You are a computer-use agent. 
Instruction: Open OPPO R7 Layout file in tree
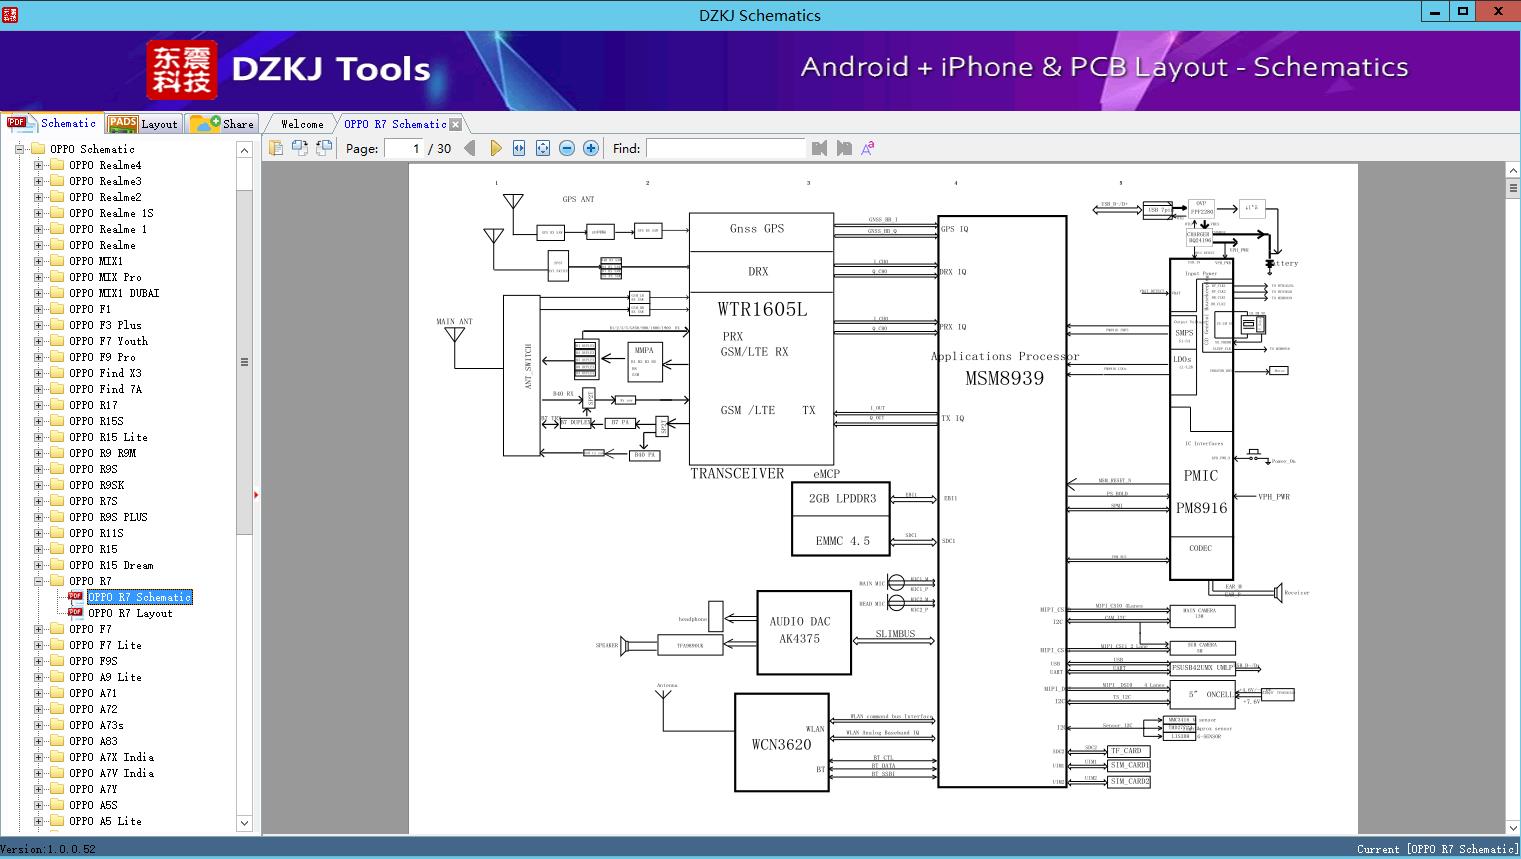click(130, 613)
